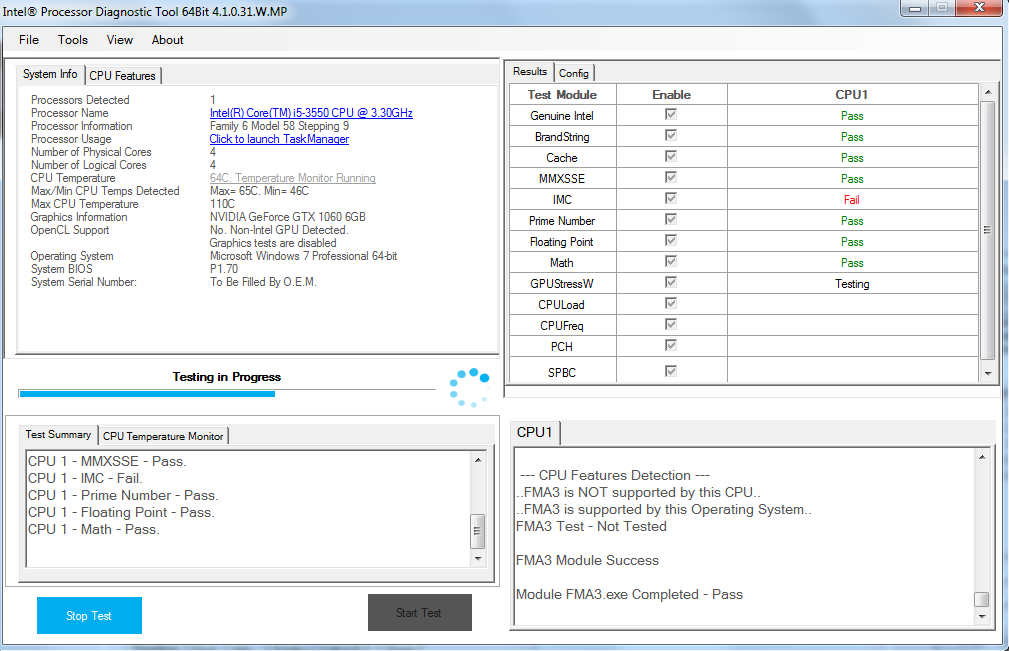Toggle the Cache enable checkbox

click(671, 156)
